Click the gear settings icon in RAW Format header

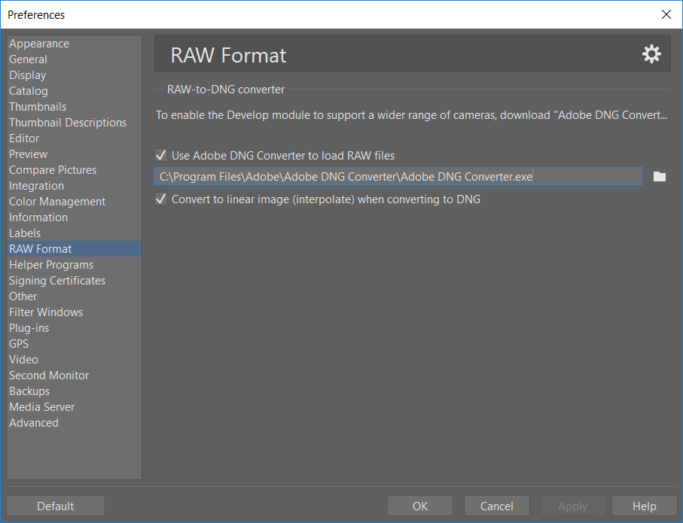click(x=651, y=54)
